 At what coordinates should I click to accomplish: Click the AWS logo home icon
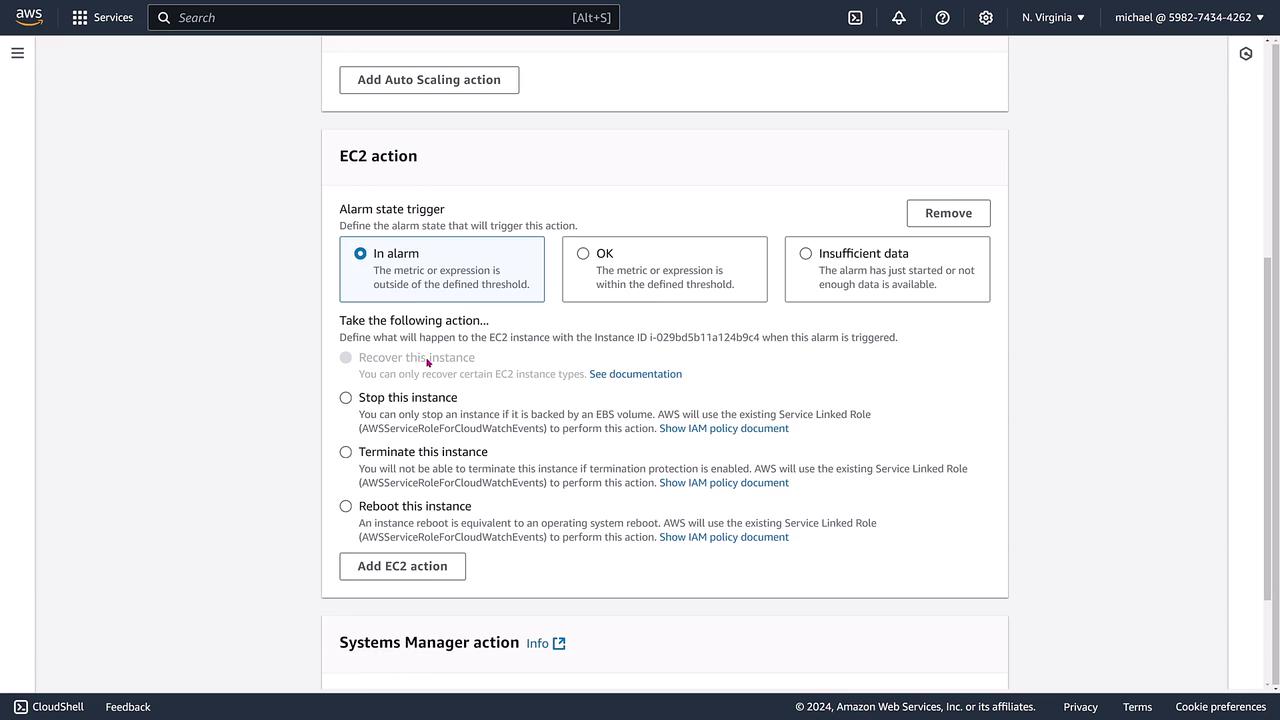[x=29, y=17]
